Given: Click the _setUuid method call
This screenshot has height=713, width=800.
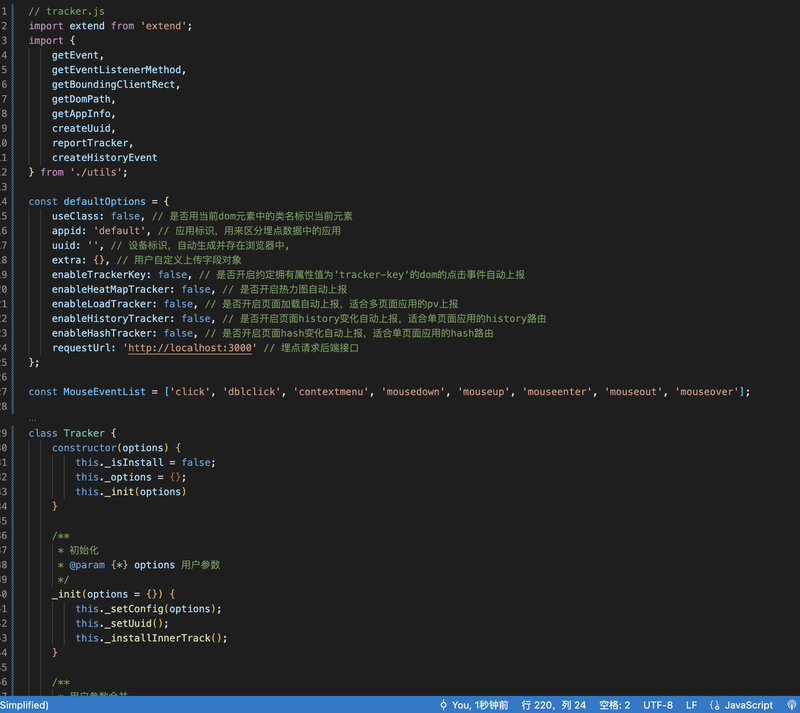Looking at the screenshot, I should pos(128,623).
